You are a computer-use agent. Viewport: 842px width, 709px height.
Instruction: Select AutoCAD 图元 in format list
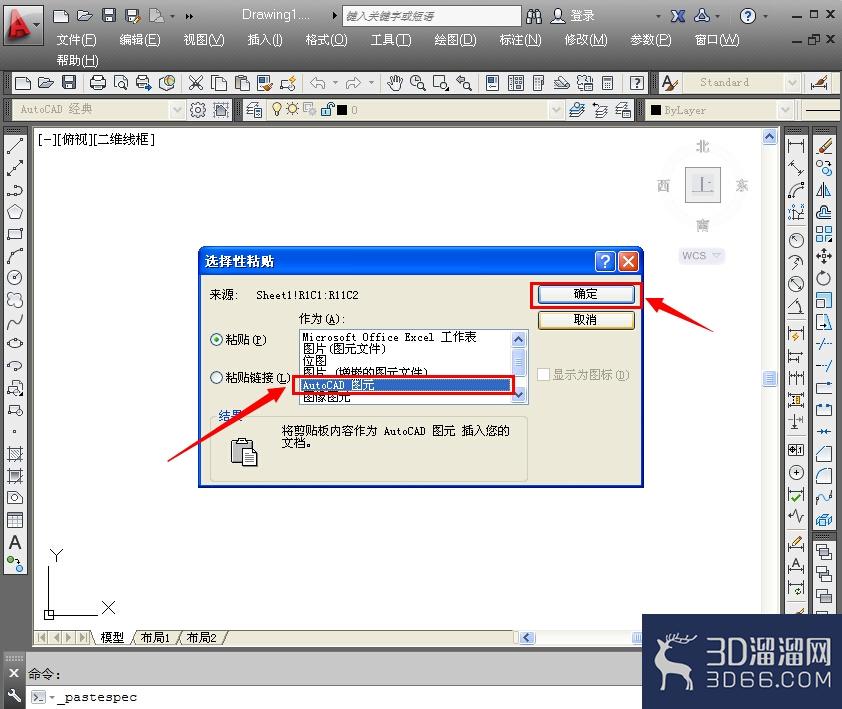coord(405,385)
